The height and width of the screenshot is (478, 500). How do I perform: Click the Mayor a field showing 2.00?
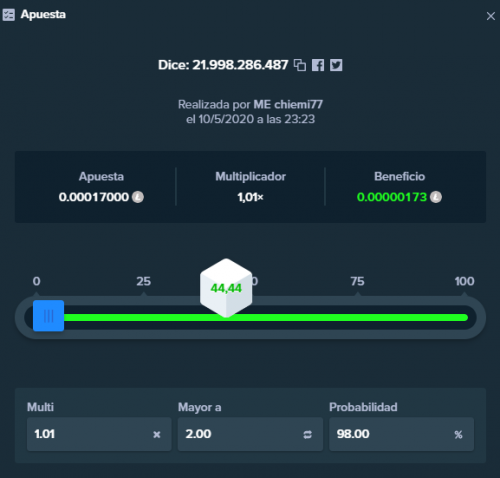click(x=250, y=434)
